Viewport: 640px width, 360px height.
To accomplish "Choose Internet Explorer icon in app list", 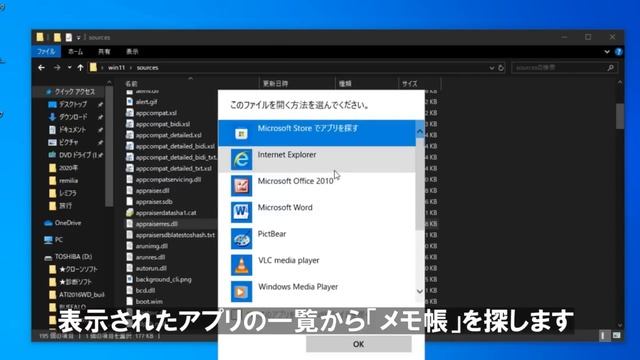I will [241, 159].
